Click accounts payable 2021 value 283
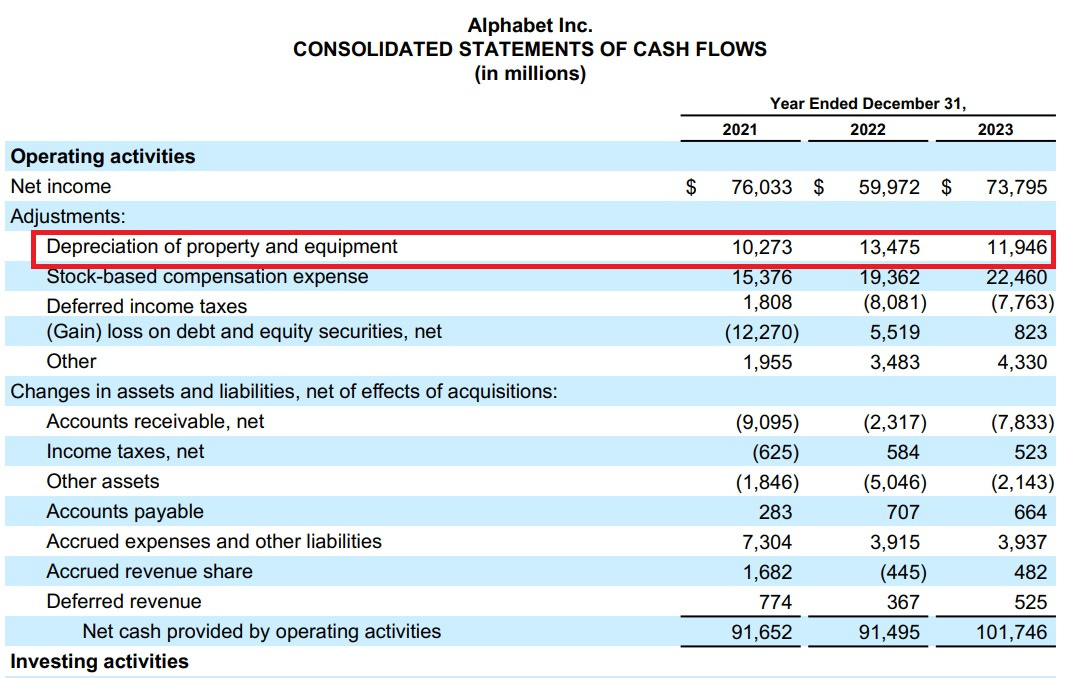 click(775, 512)
